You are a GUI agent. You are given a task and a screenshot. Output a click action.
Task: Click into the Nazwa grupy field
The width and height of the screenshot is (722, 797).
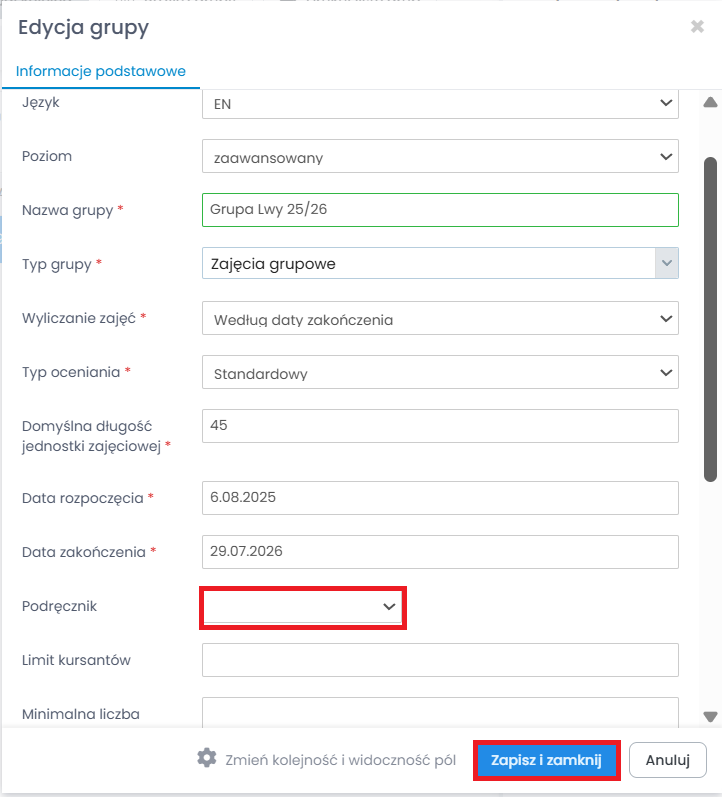point(440,210)
